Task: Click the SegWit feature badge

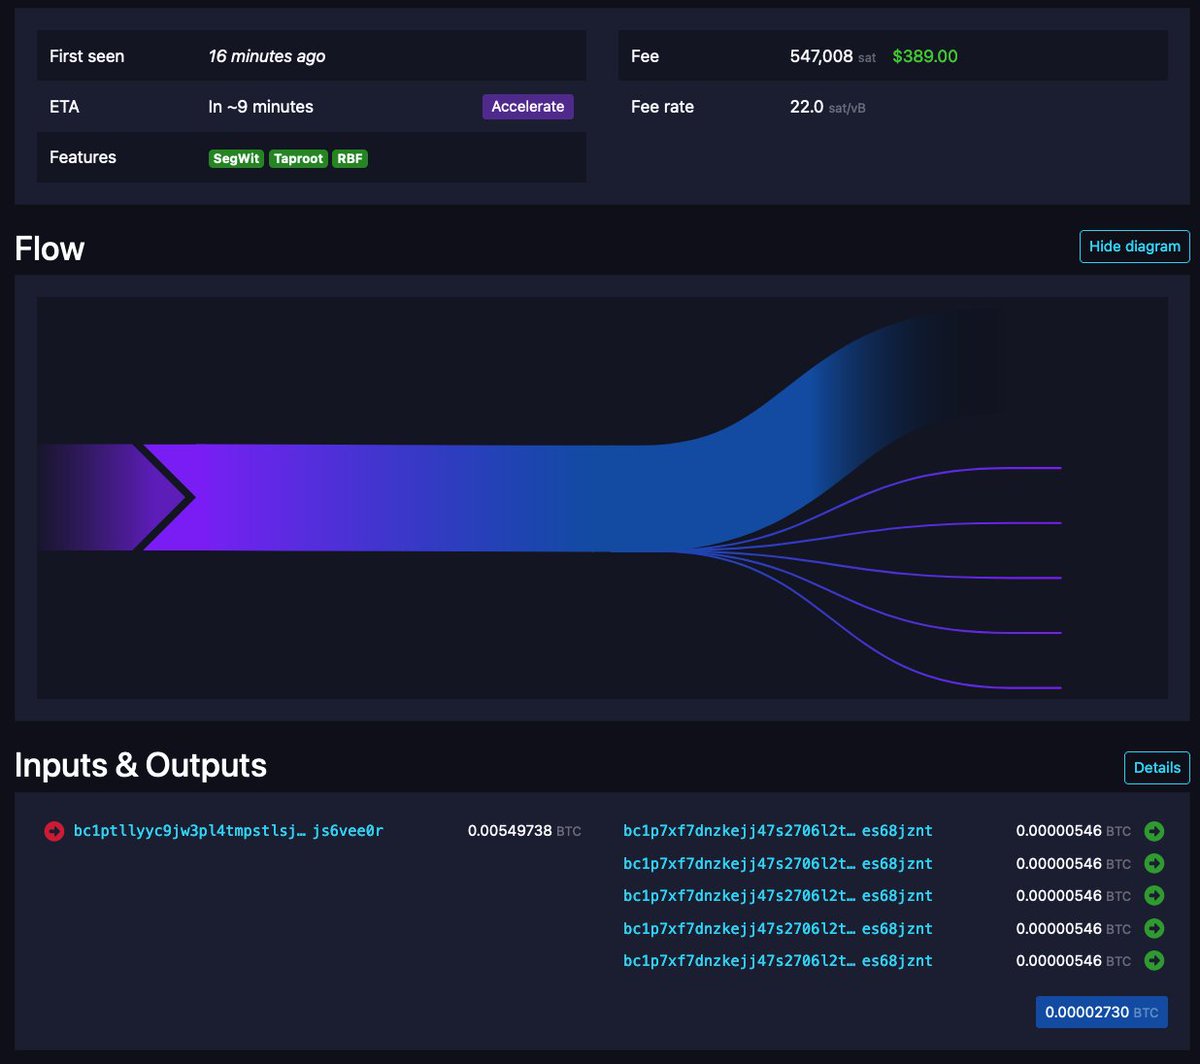Action: [x=236, y=158]
